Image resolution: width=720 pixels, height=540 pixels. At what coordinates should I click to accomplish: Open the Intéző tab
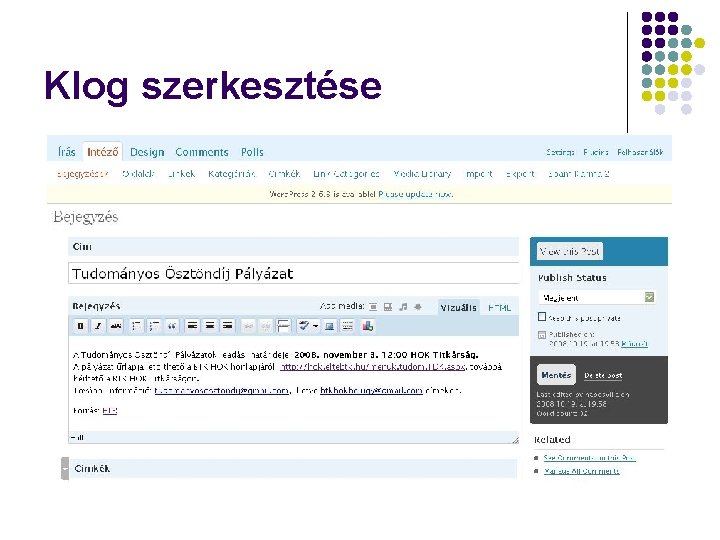(x=103, y=152)
